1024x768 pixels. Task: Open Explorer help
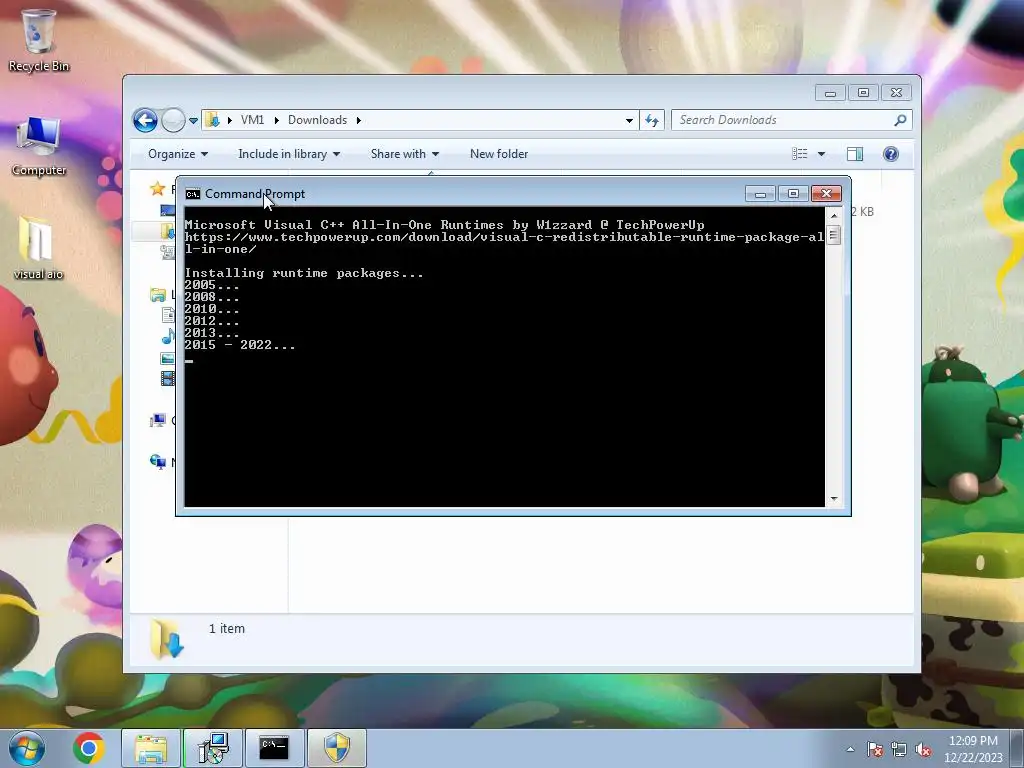891,154
